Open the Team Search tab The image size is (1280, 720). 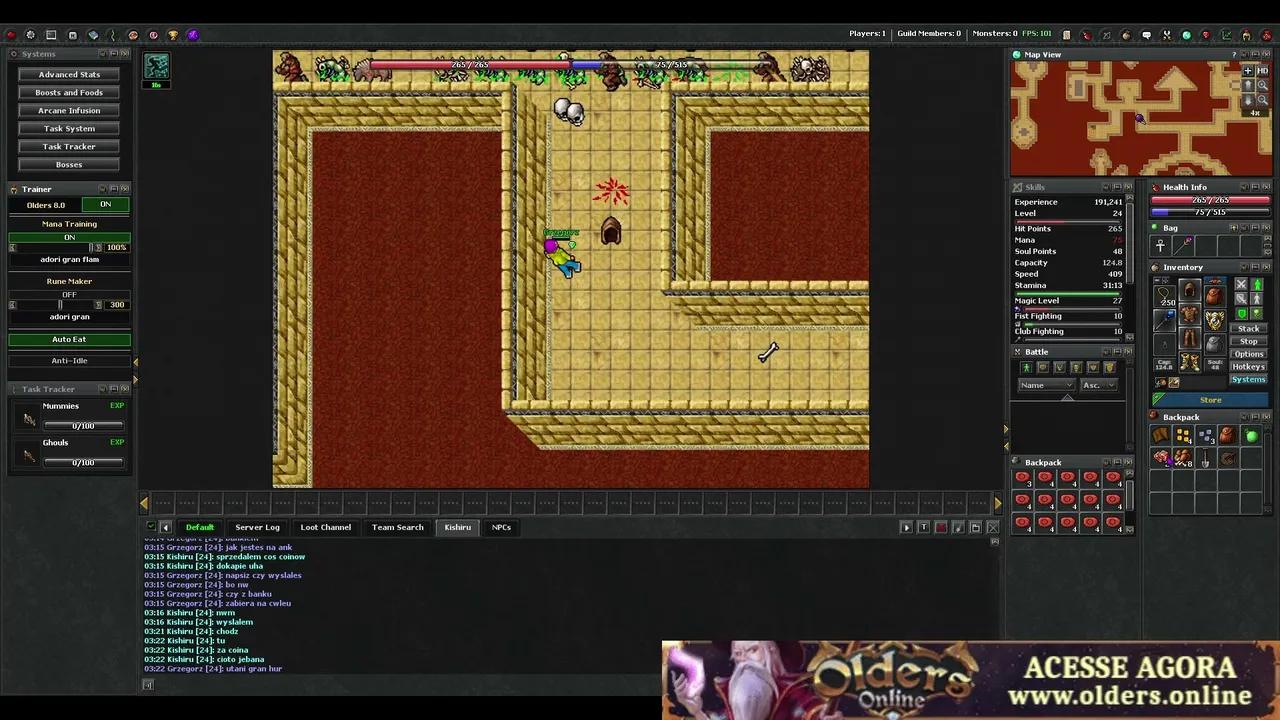tap(398, 527)
